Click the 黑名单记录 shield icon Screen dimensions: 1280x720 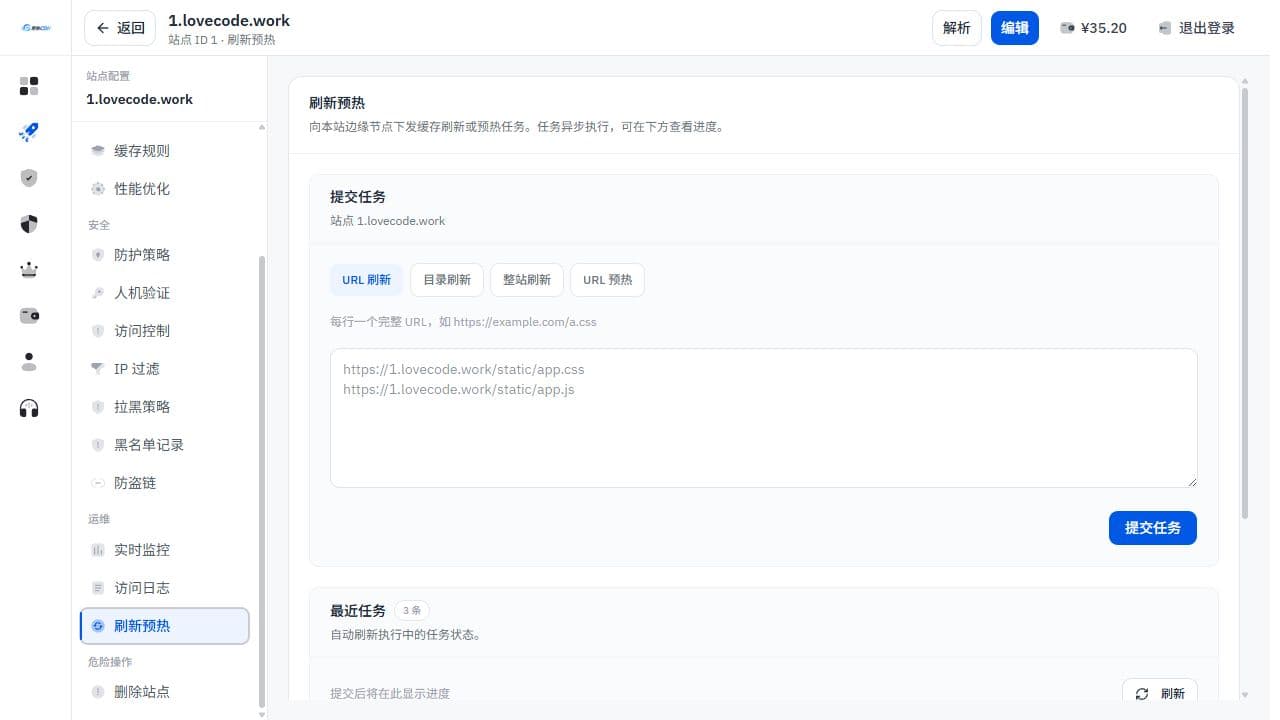98,445
